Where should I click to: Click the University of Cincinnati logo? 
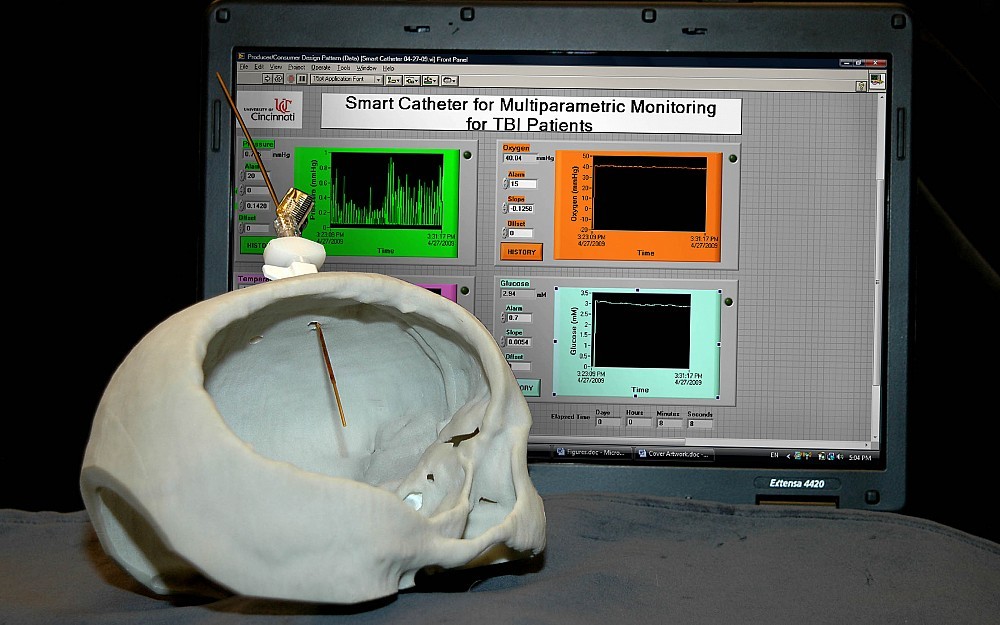tap(269, 110)
